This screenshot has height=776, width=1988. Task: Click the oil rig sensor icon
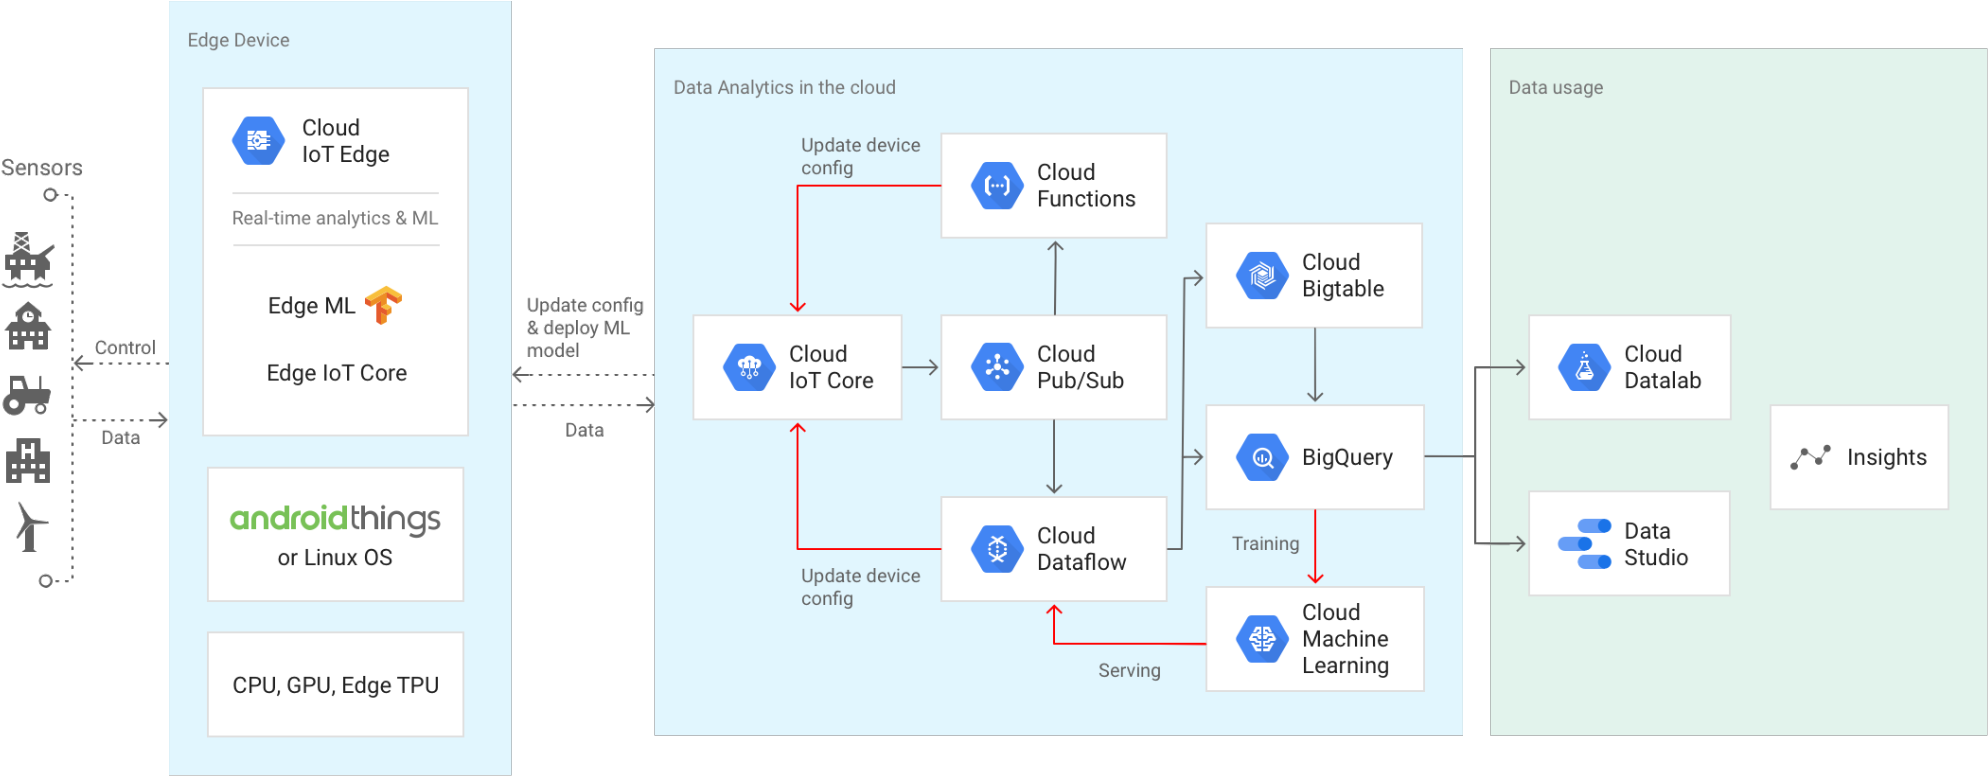pos(28,259)
